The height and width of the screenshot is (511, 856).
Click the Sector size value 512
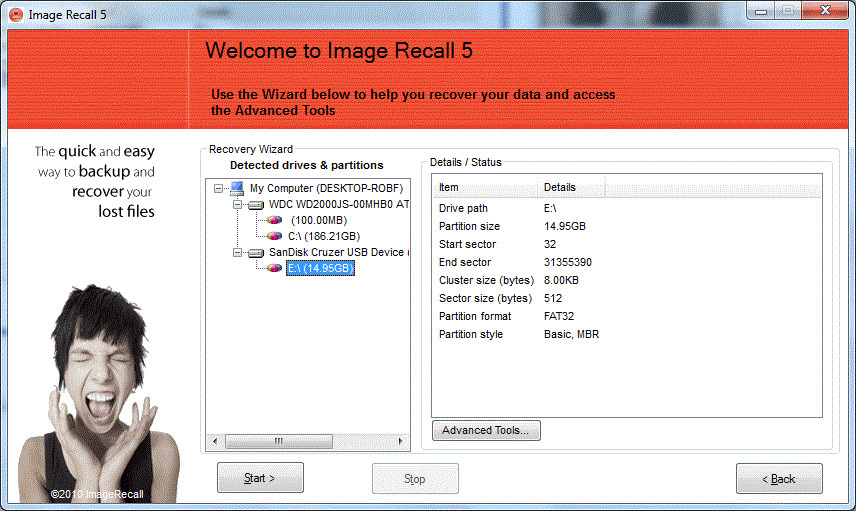tap(552, 298)
